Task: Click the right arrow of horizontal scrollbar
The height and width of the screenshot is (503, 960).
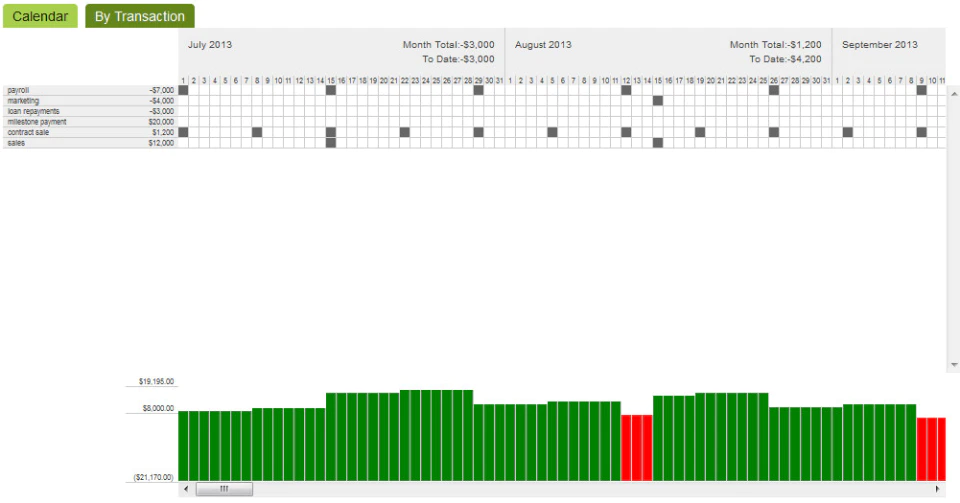Action: tap(937, 489)
